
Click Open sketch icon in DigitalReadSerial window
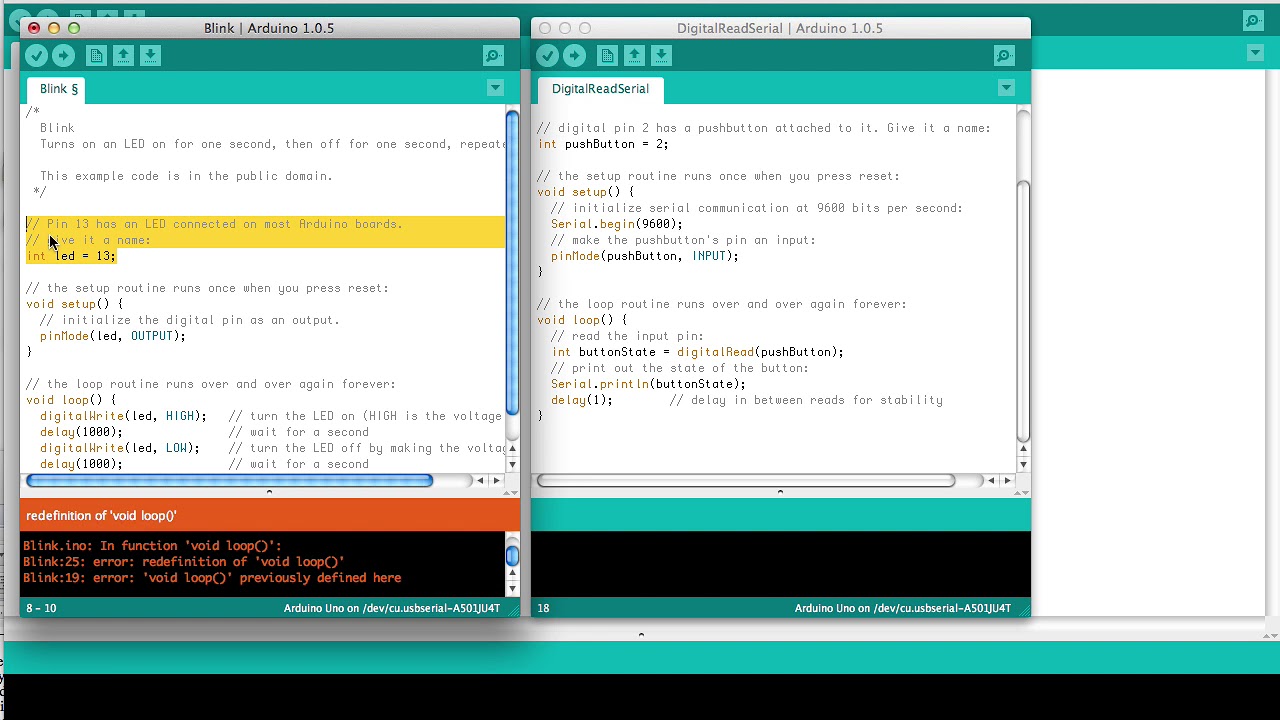point(634,56)
